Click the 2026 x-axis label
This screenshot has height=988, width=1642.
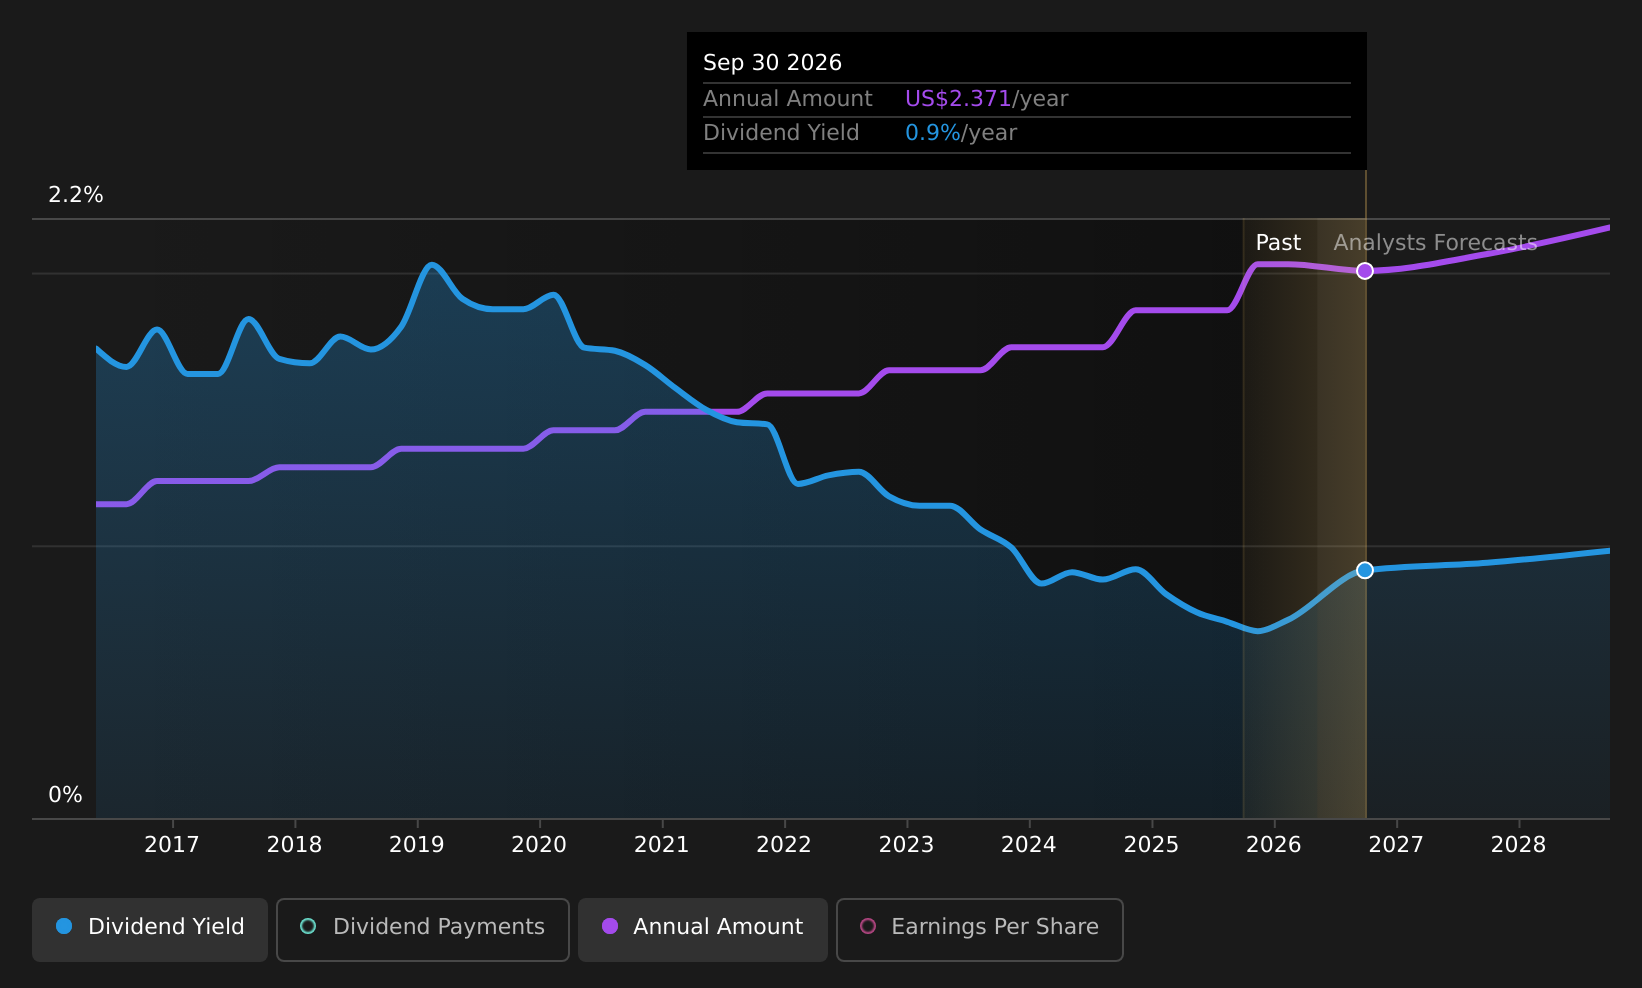coord(1274,845)
